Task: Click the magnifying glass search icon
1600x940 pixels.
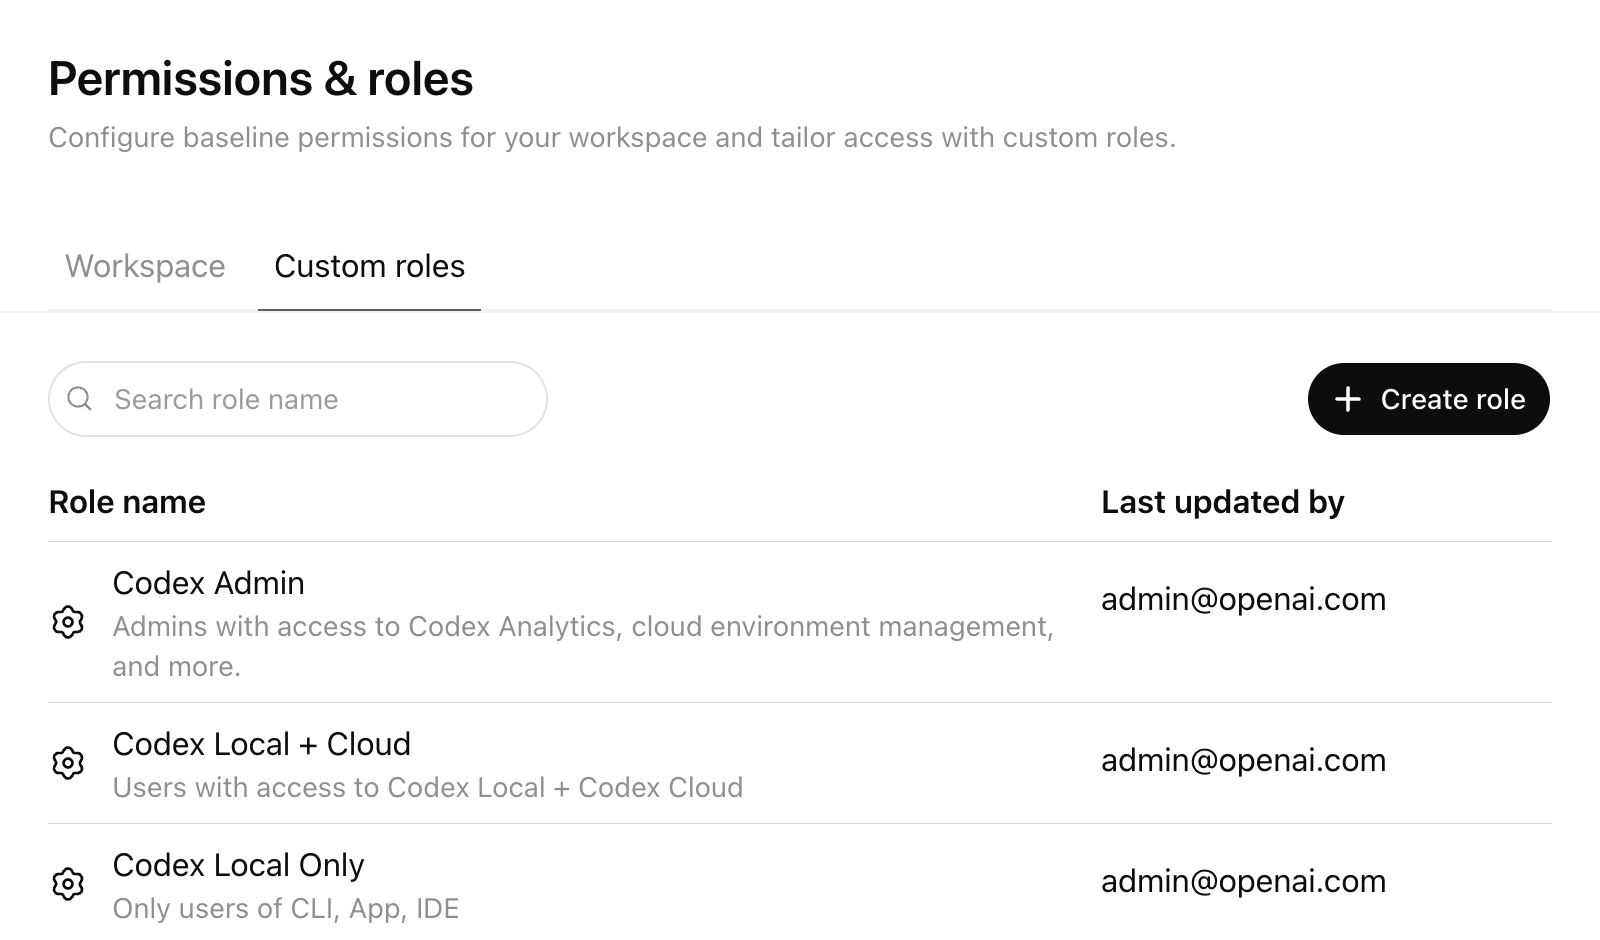Action: [x=81, y=398]
